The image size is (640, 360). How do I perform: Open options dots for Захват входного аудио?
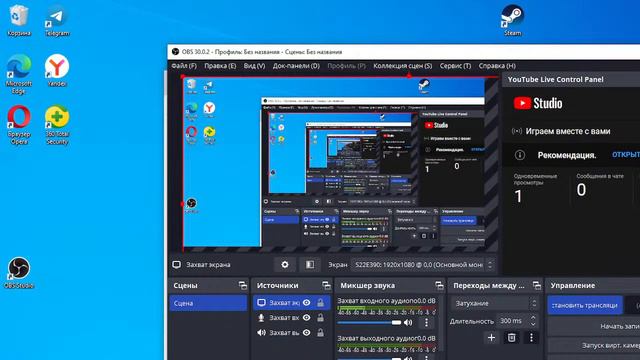(426, 322)
